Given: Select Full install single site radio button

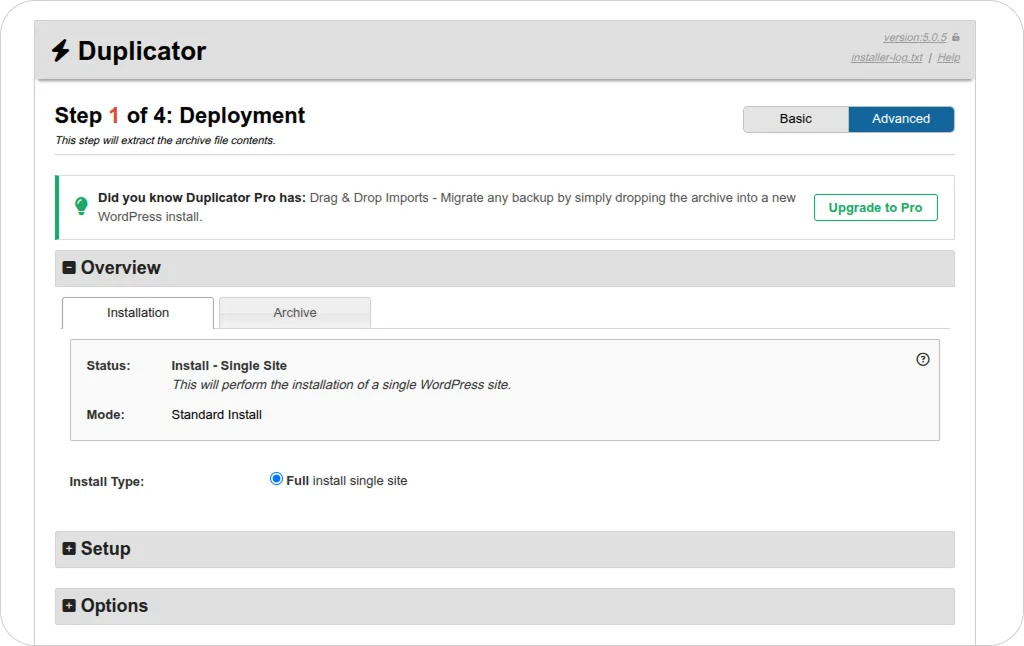Looking at the screenshot, I should 276,479.
